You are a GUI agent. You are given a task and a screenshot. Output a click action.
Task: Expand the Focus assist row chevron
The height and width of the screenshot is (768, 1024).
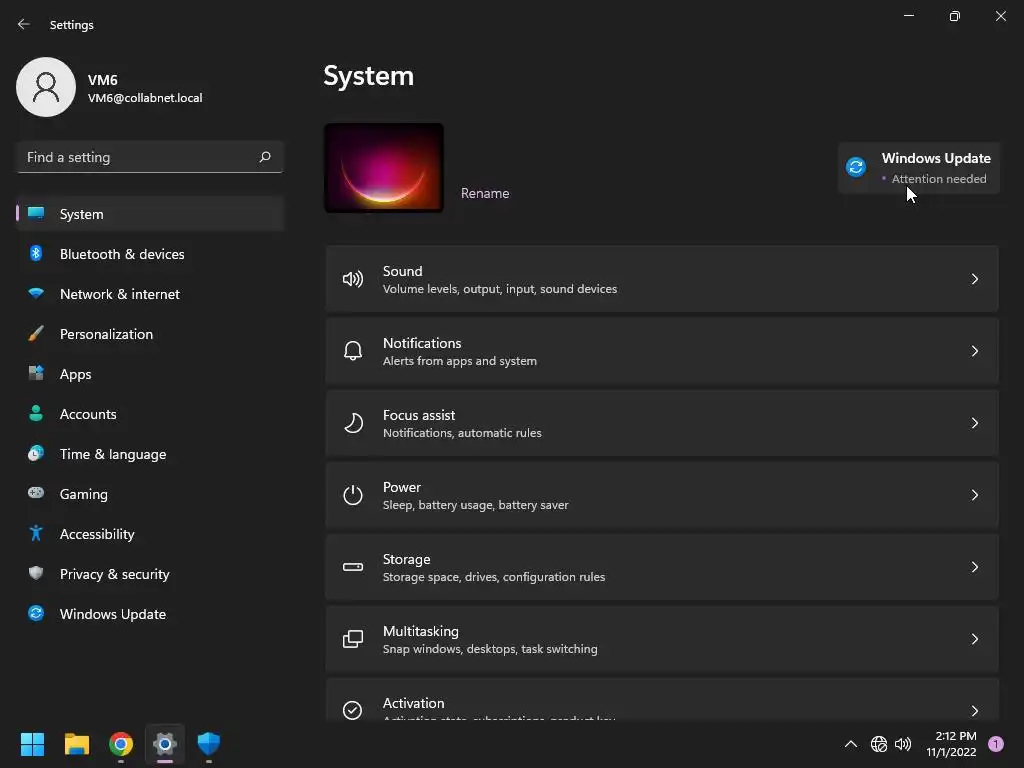[x=974, y=423]
